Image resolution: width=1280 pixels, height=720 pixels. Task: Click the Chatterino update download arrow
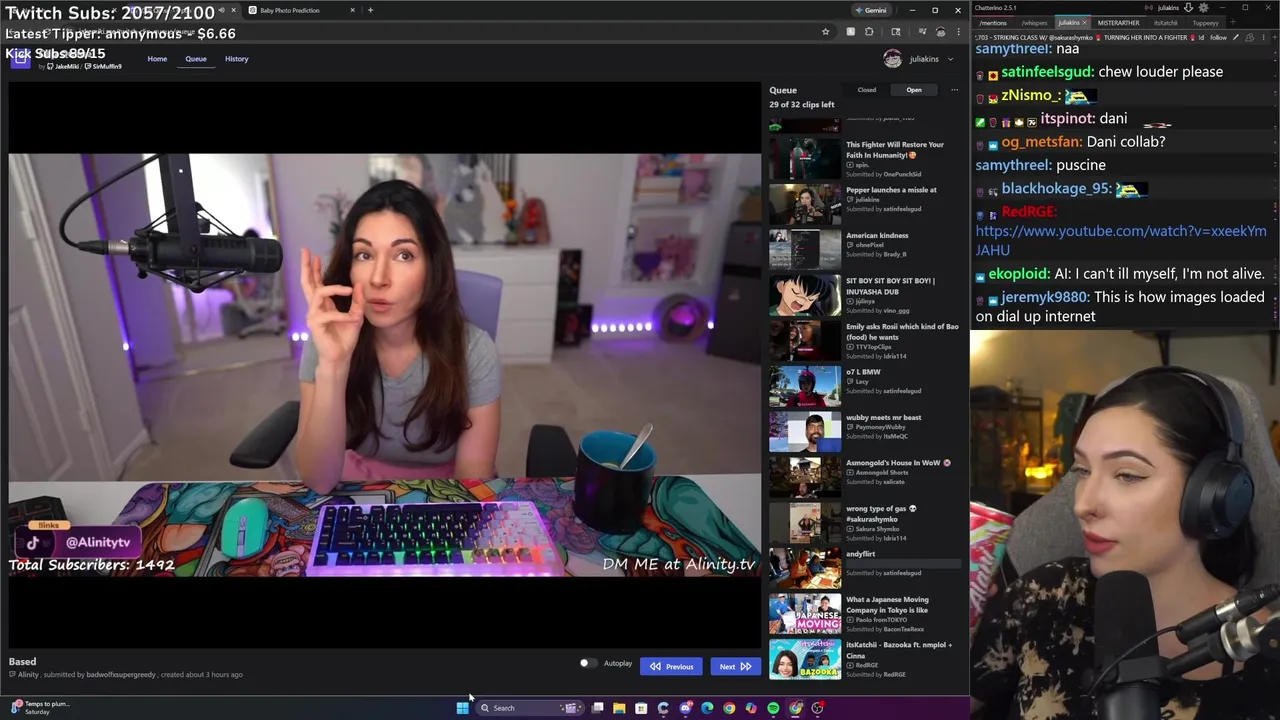tap(1188, 8)
